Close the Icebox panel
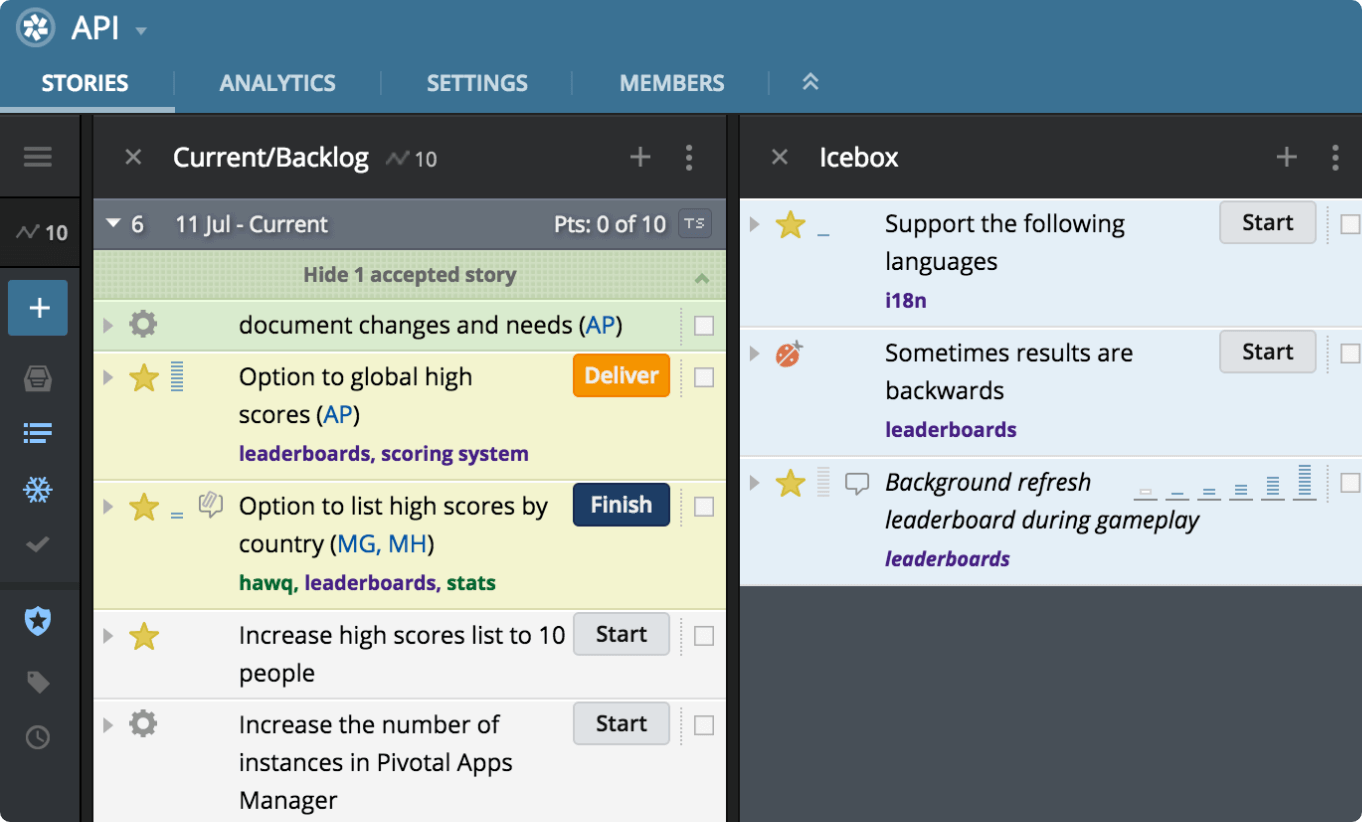1362x822 pixels. (x=780, y=157)
